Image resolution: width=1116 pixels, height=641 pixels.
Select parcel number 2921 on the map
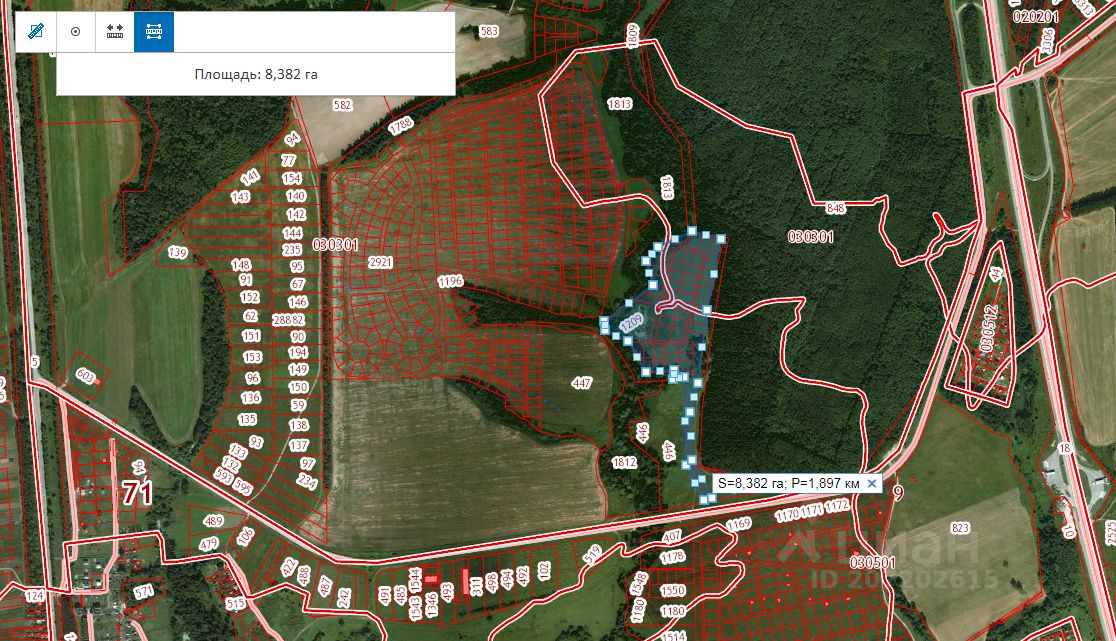pos(381,262)
